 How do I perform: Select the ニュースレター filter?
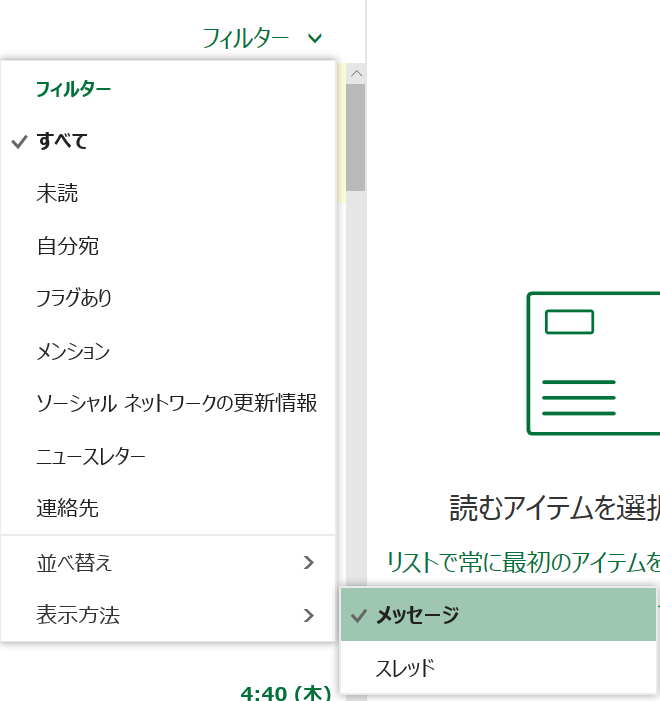(x=168, y=456)
